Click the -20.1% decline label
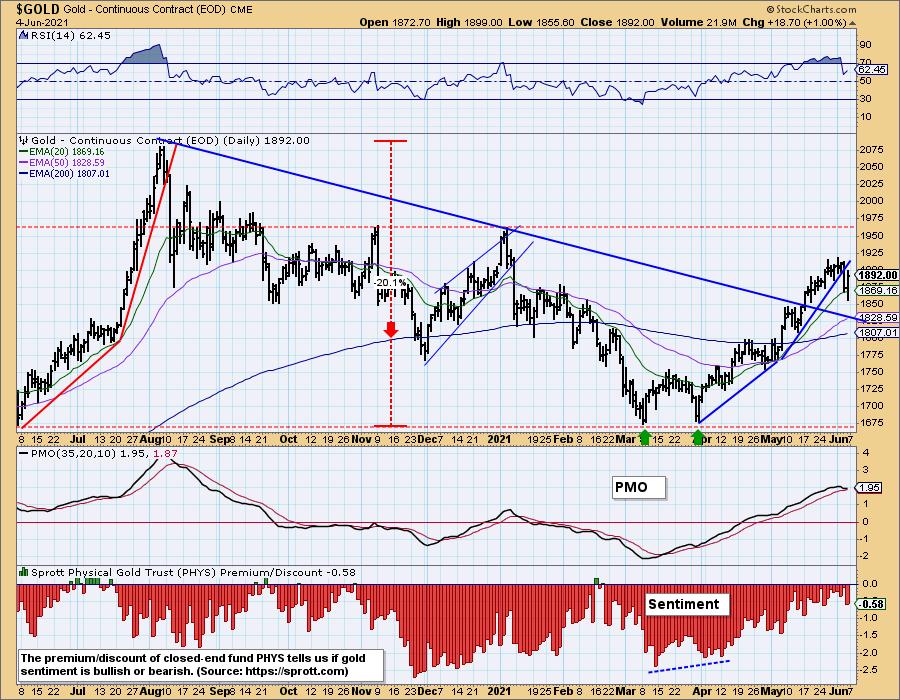Viewport: 900px width, 700px height. (388, 282)
